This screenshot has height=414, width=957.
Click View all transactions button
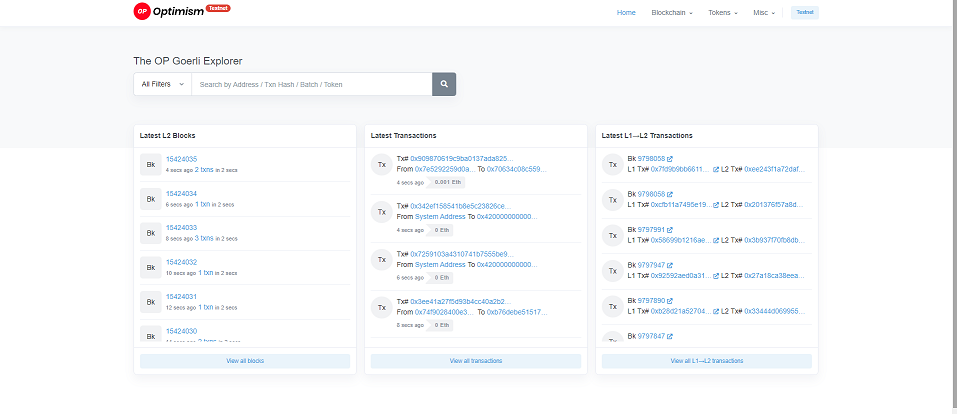pos(476,360)
